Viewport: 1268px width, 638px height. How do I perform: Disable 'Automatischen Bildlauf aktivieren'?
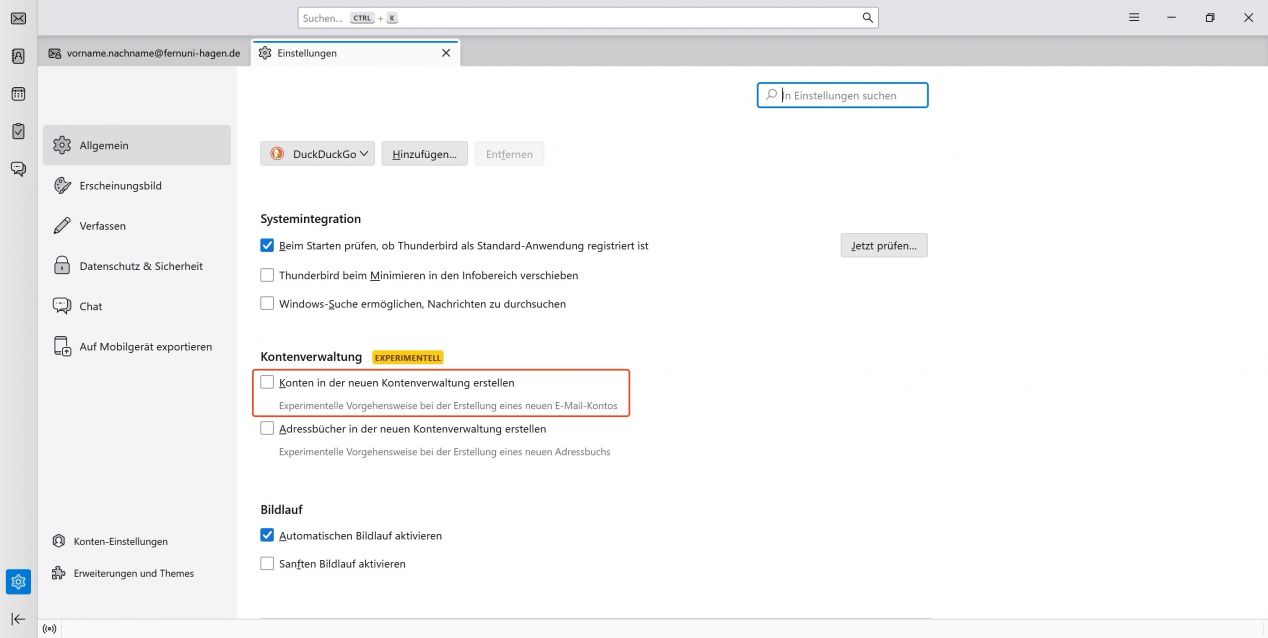(x=267, y=535)
